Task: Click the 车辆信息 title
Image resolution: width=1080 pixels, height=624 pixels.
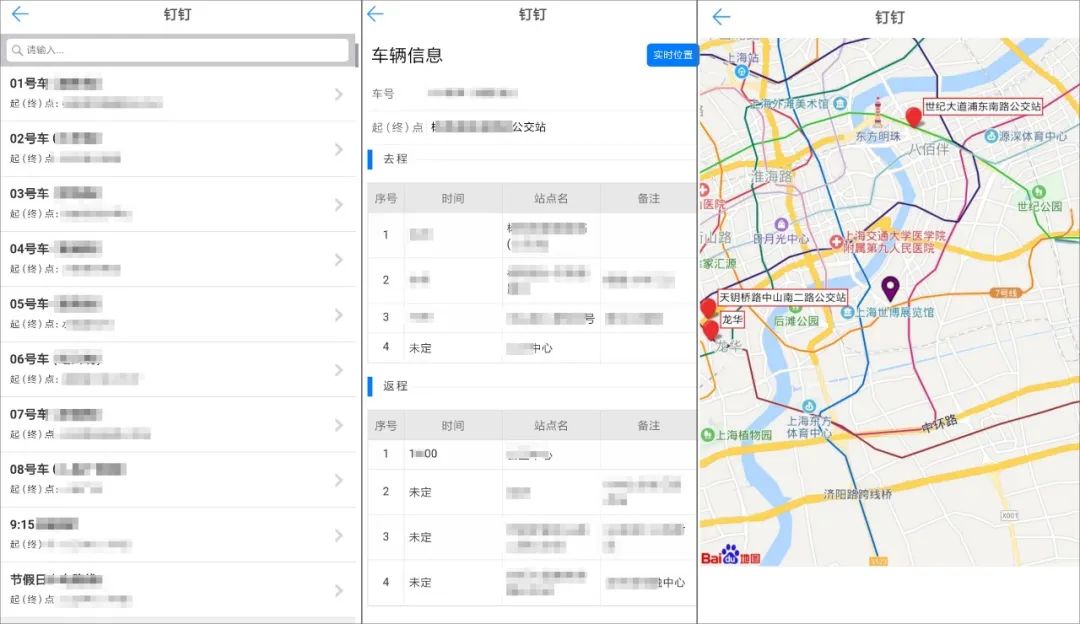Action: click(x=407, y=55)
